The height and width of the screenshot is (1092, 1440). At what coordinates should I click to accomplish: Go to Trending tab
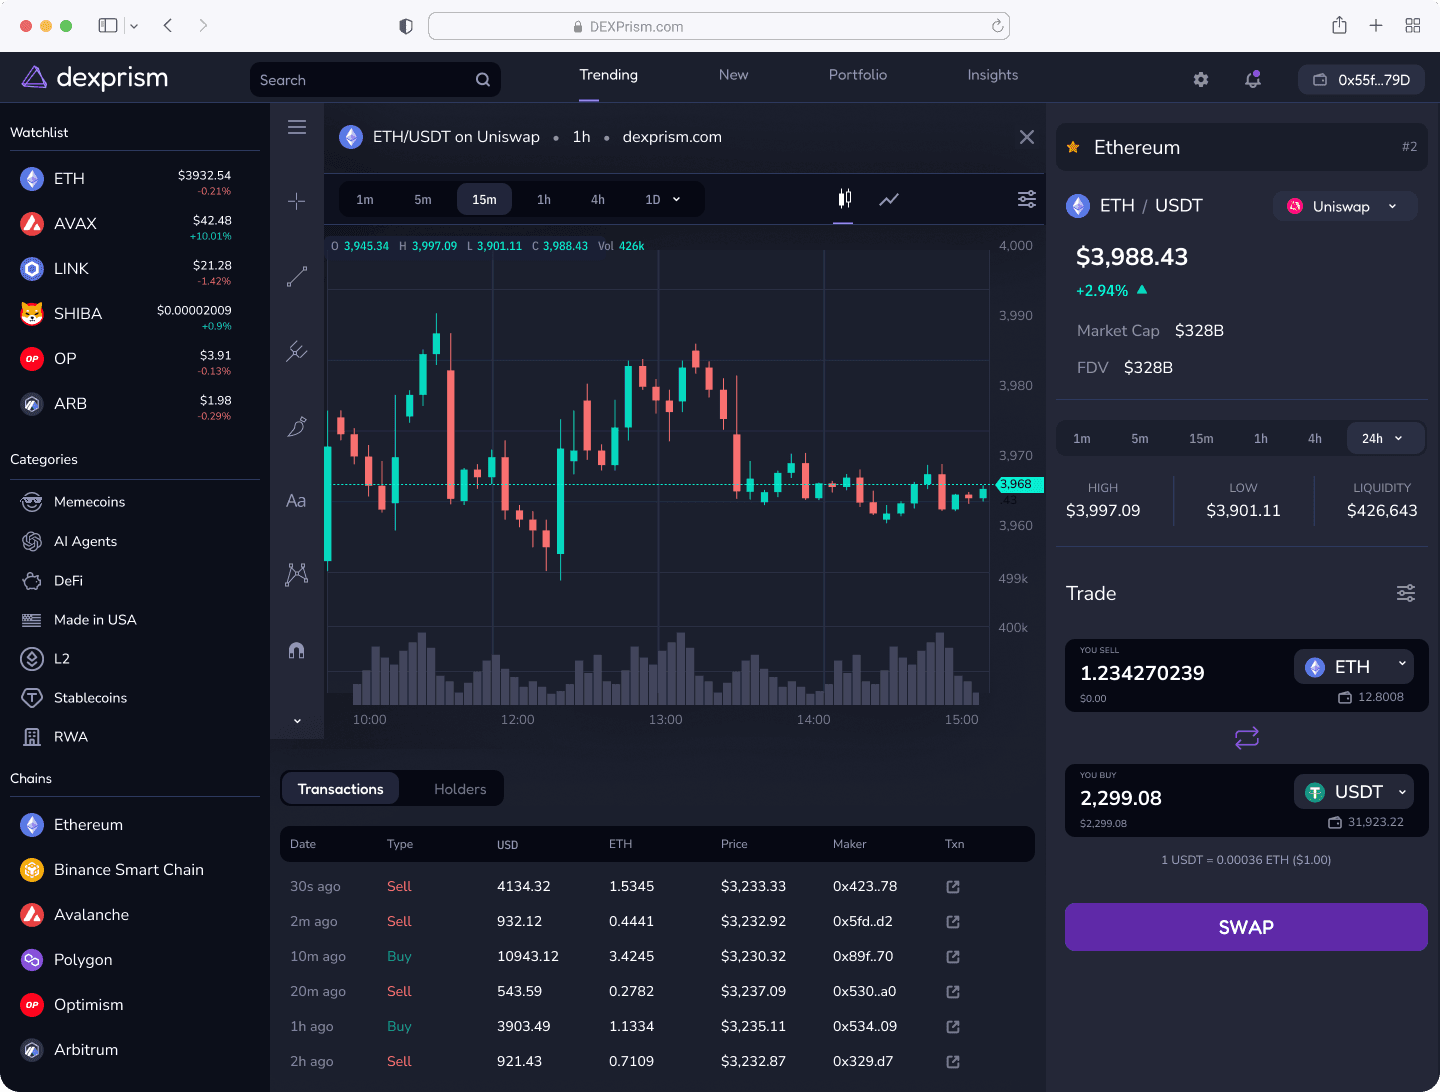[608, 75]
